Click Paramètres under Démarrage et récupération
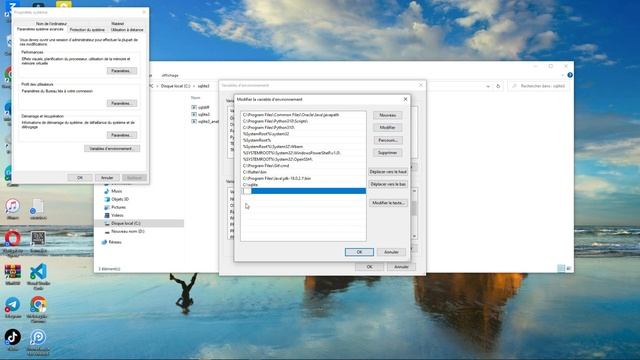This screenshot has width=640, height=360. click(122, 135)
